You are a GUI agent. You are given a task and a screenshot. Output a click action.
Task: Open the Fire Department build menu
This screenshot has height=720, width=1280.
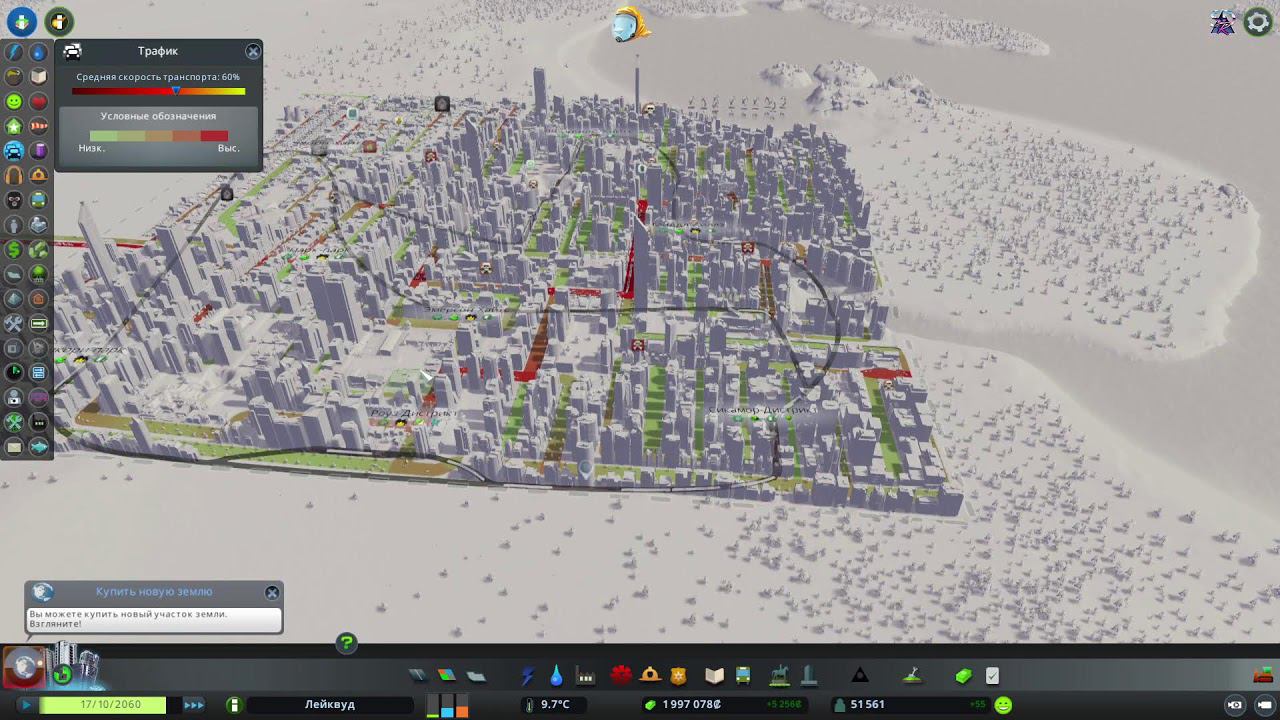[x=650, y=676]
